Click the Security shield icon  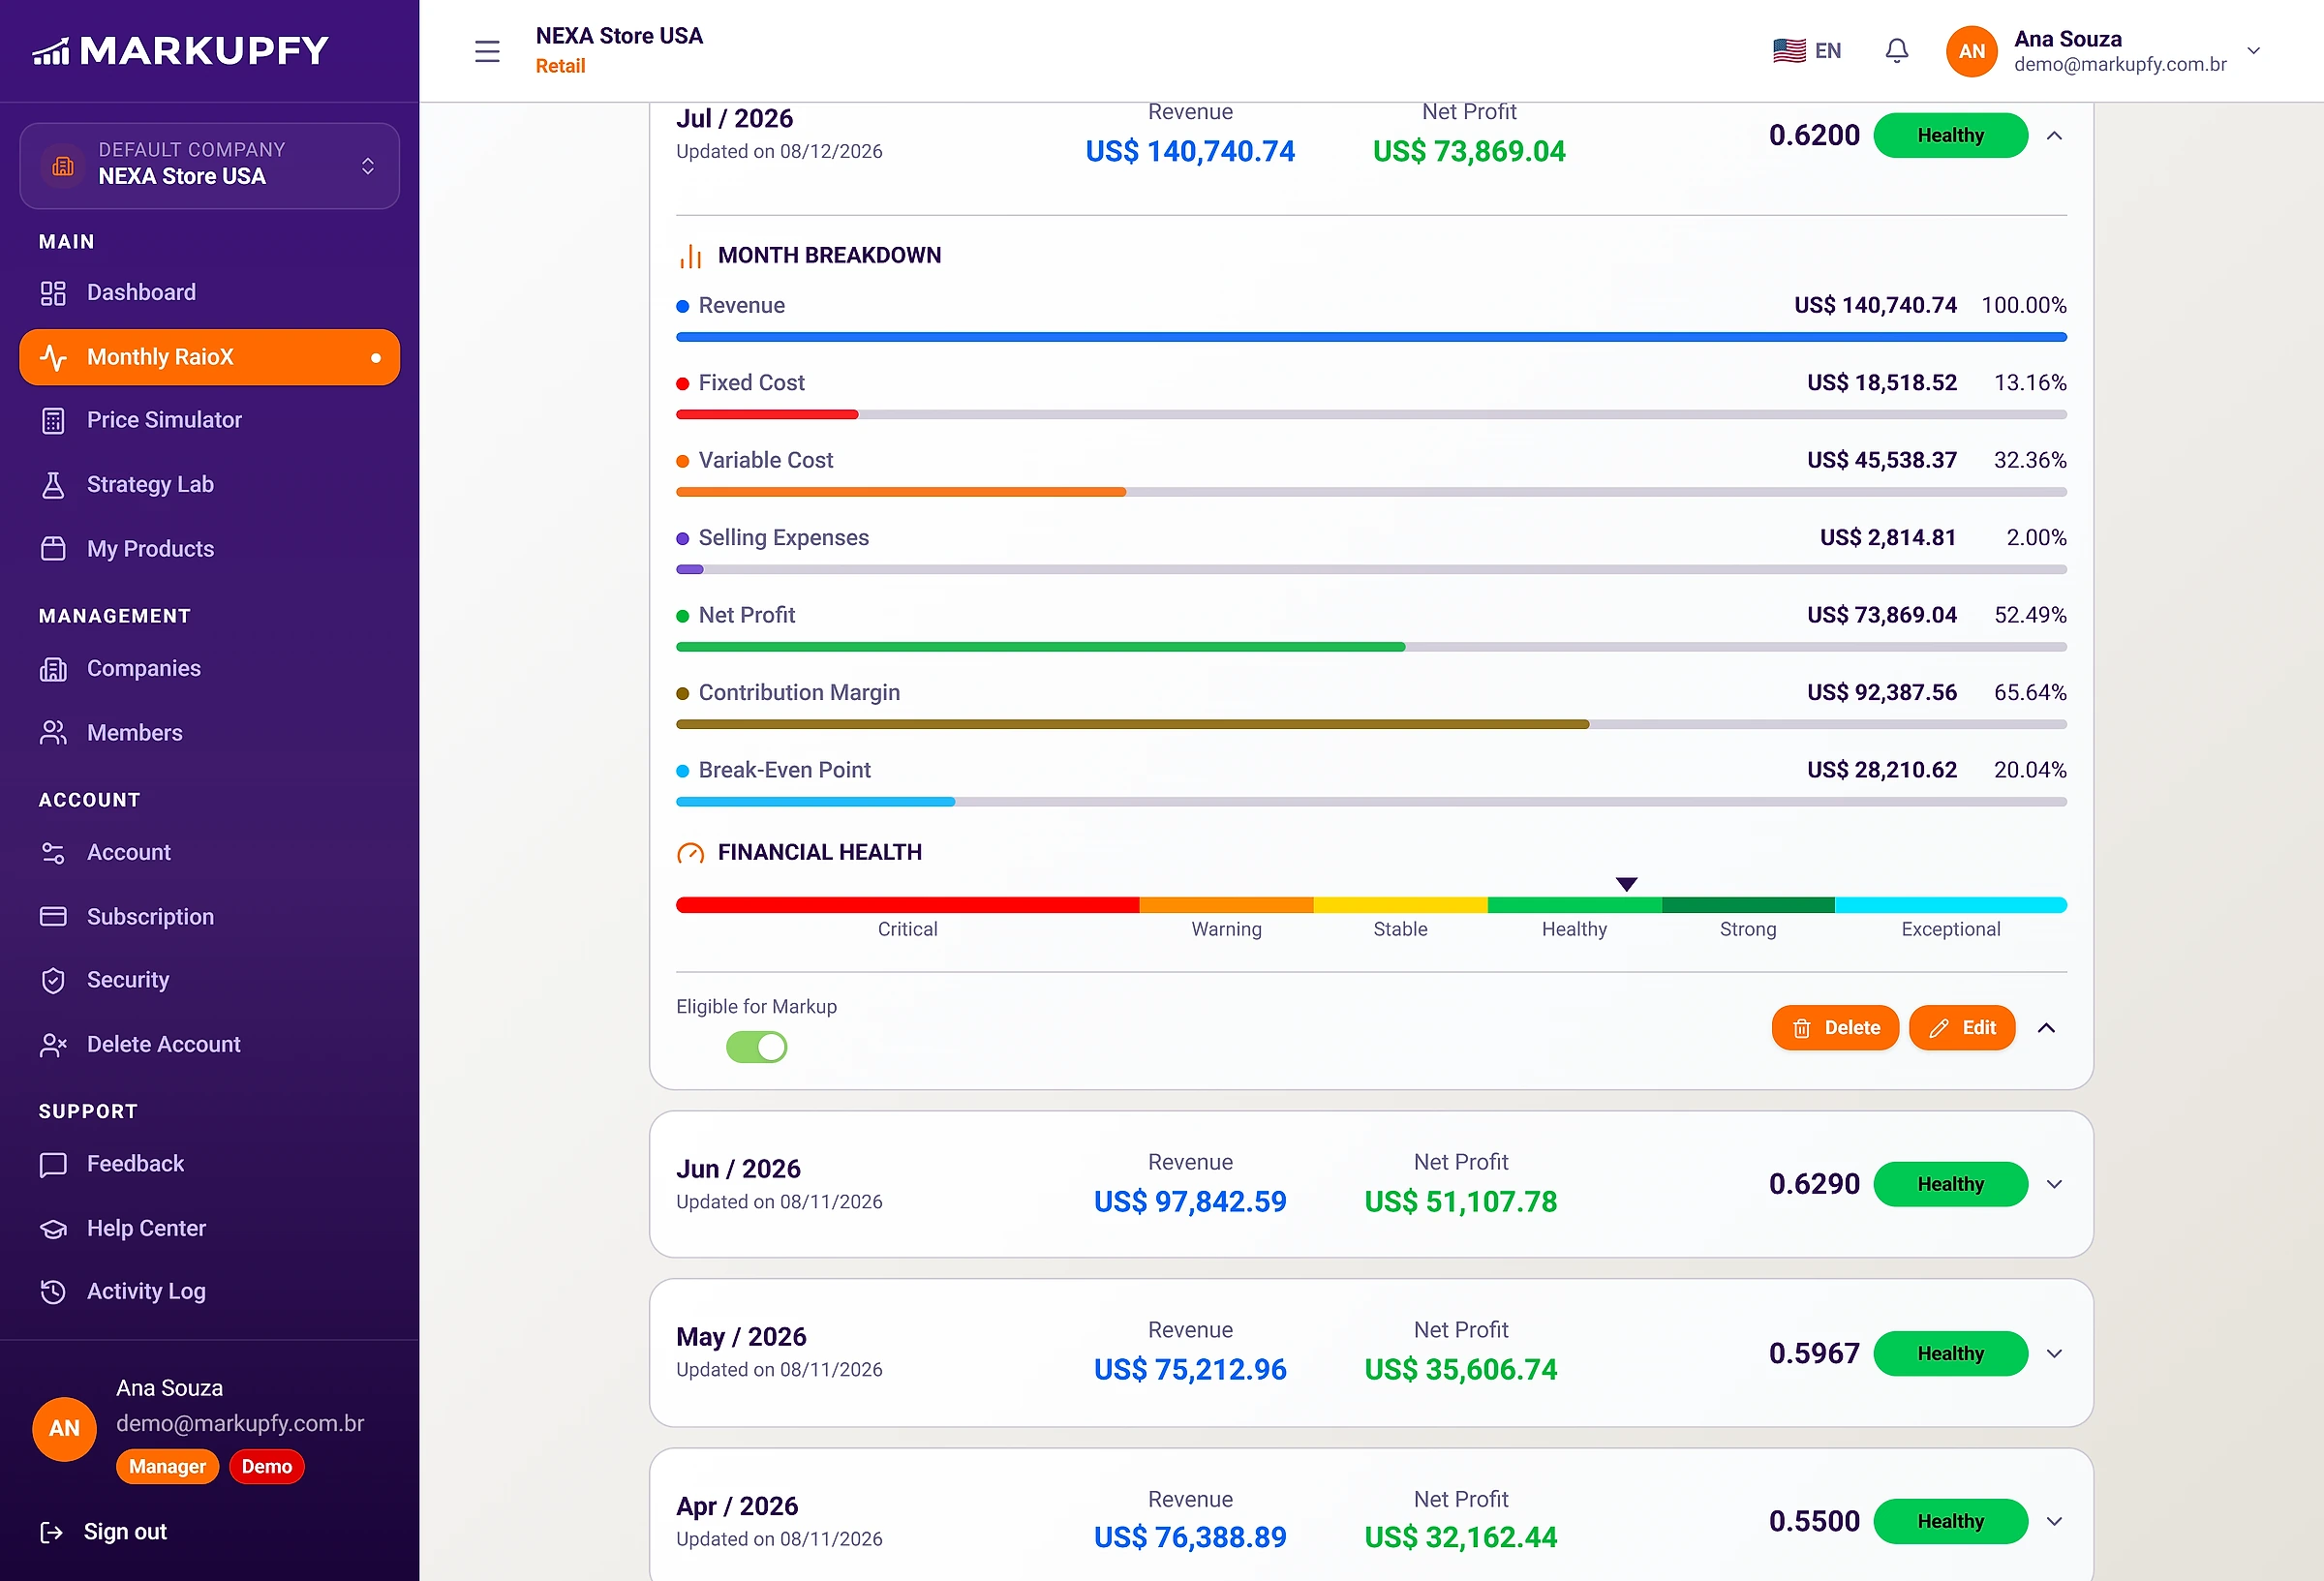tap(53, 980)
